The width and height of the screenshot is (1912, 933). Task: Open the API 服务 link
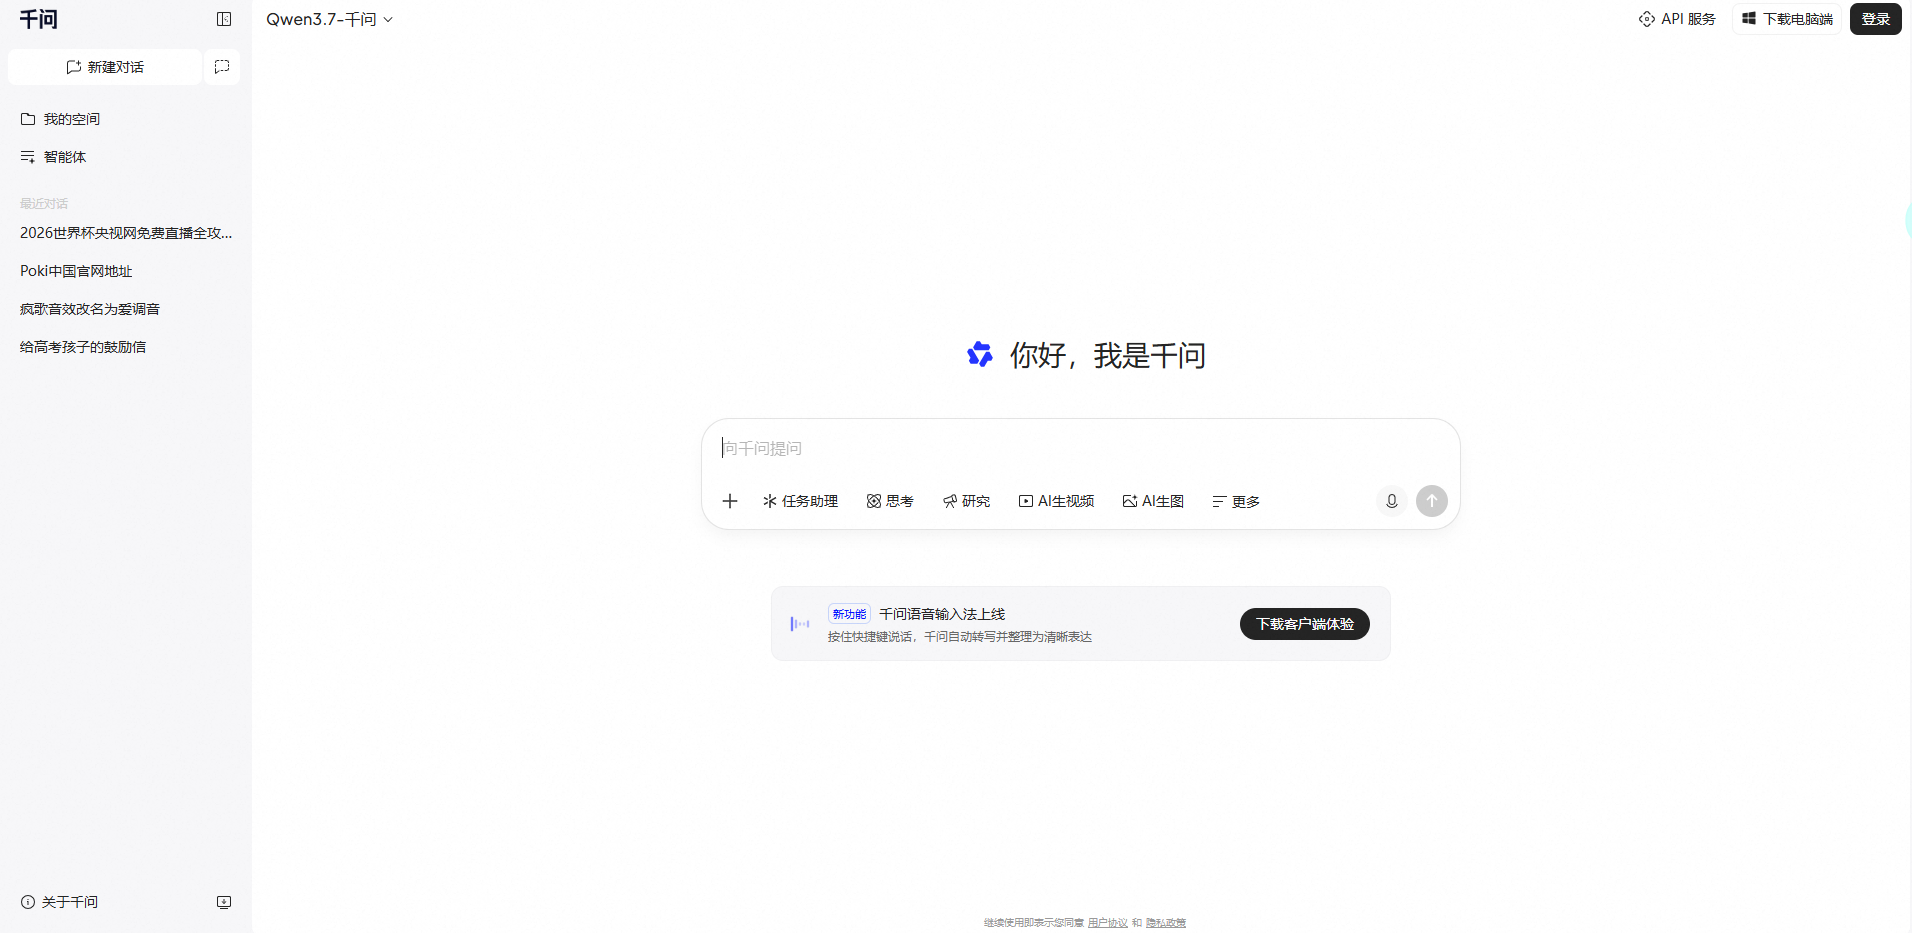(1677, 19)
